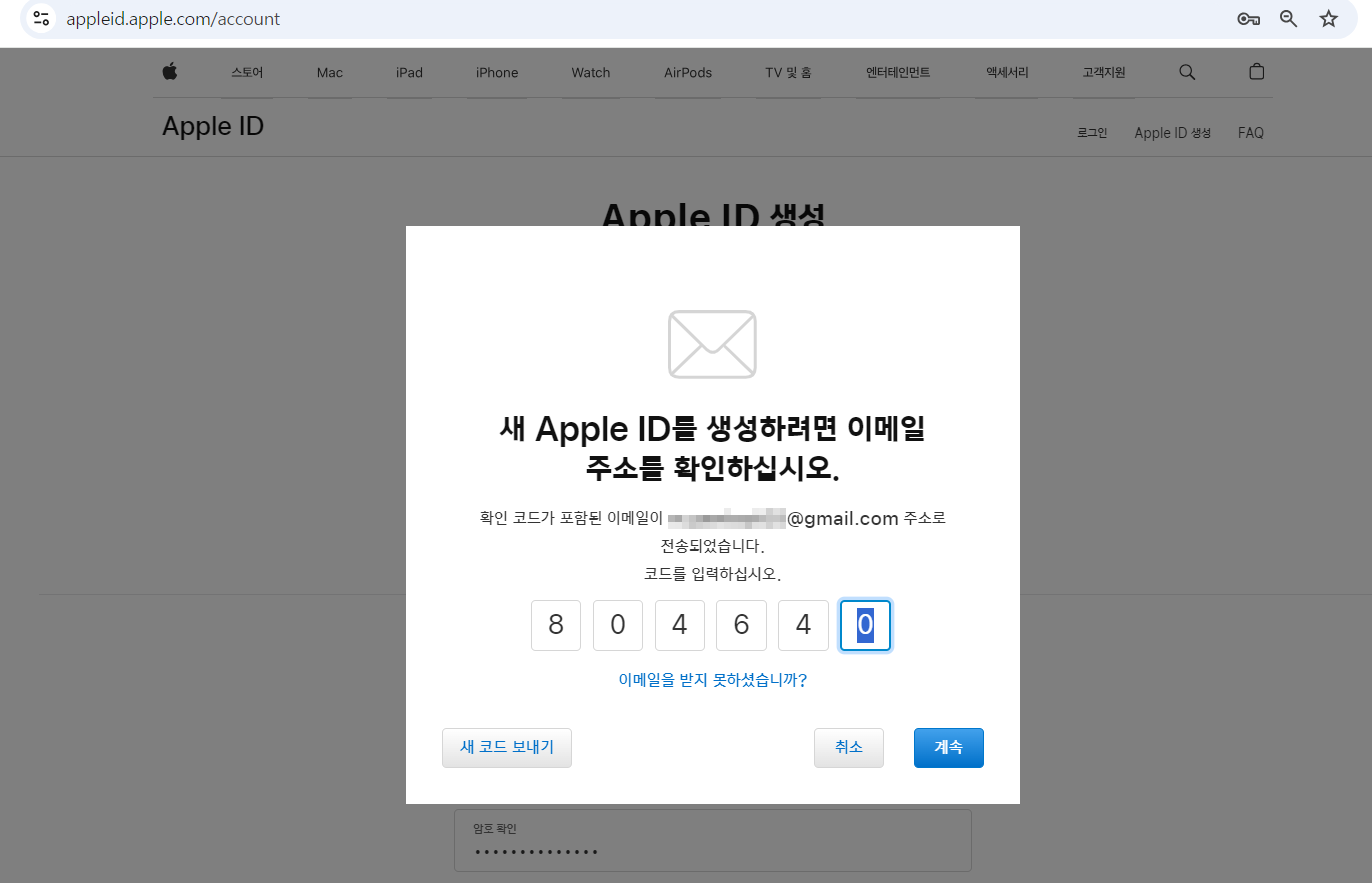Open the AirPods menu item

(688, 72)
